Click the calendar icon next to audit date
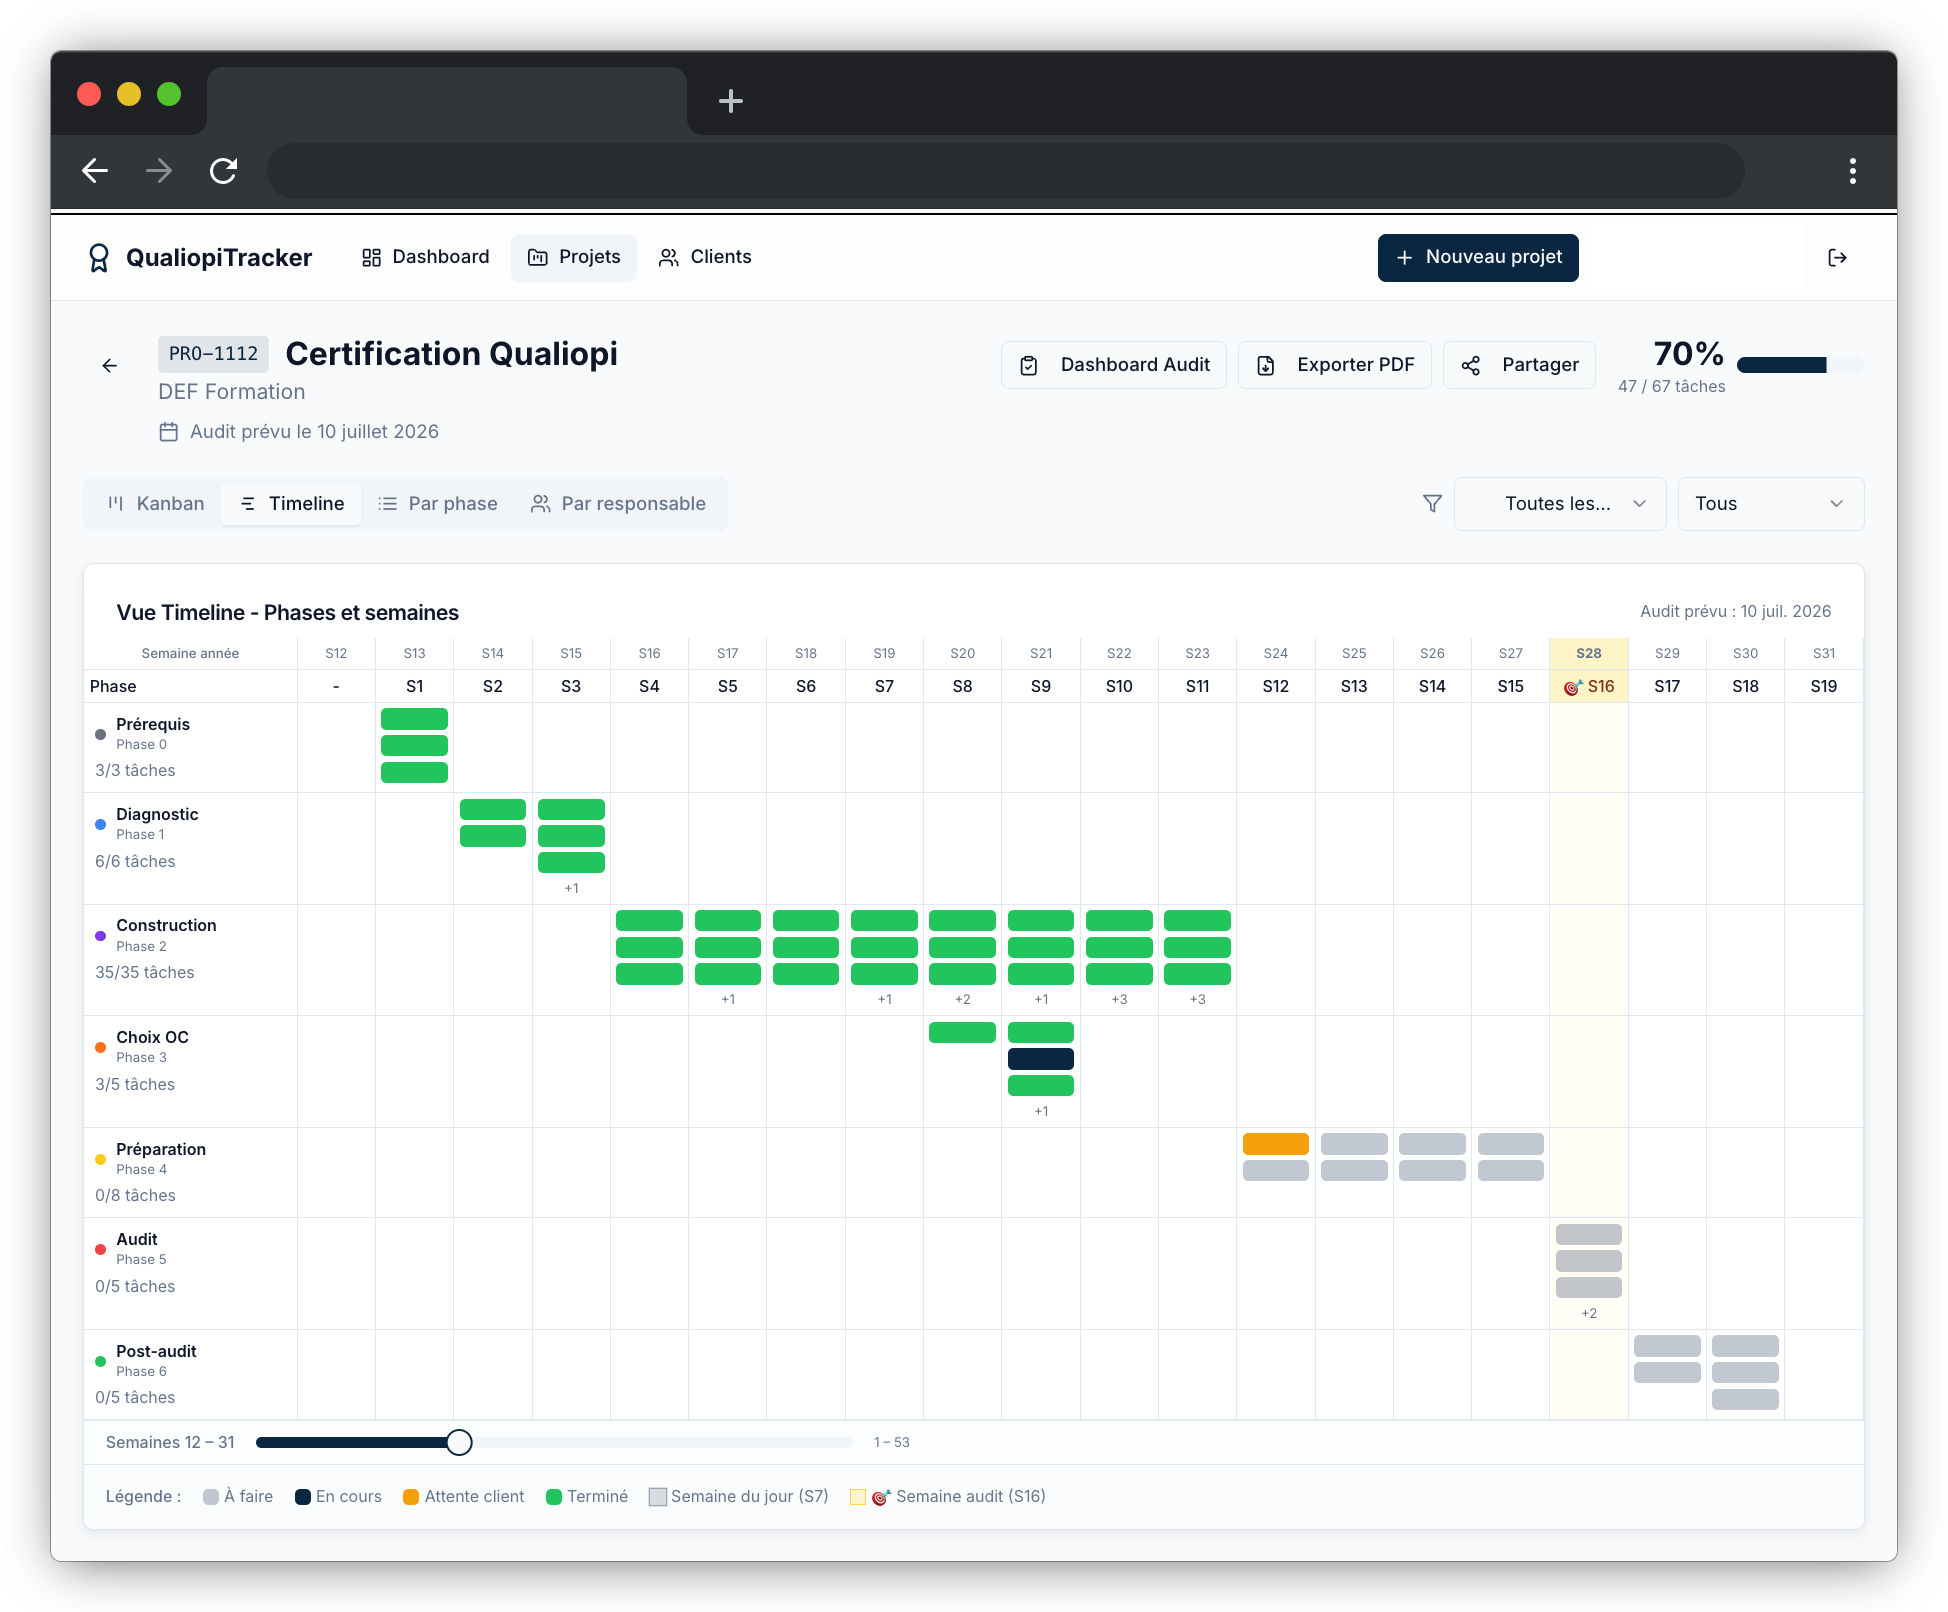 tap(168, 431)
